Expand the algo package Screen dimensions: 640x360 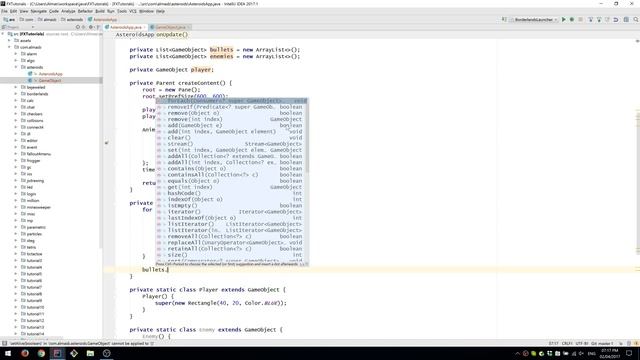coord(16,60)
